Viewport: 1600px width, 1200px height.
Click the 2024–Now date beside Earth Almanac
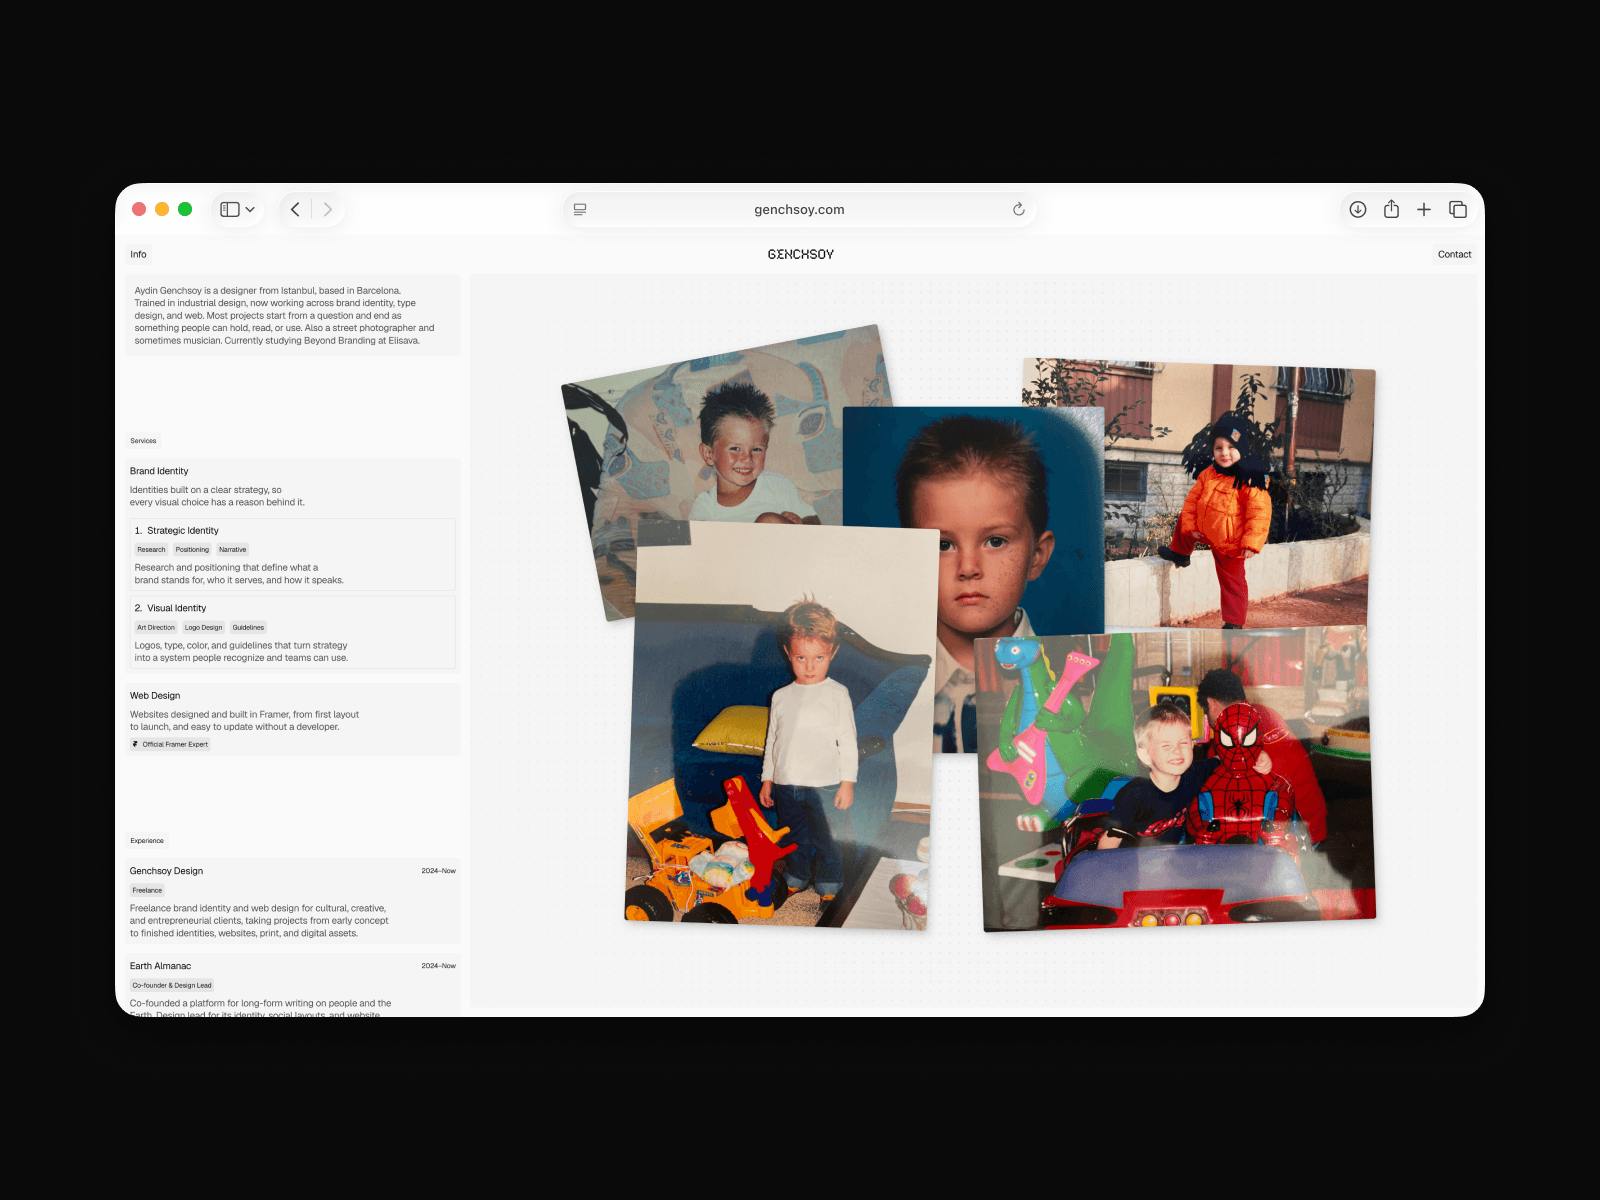438,966
